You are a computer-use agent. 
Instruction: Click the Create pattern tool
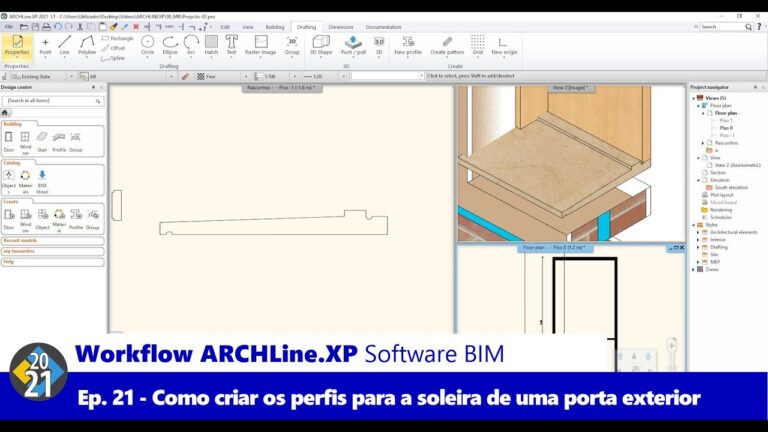tap(447, 46)
